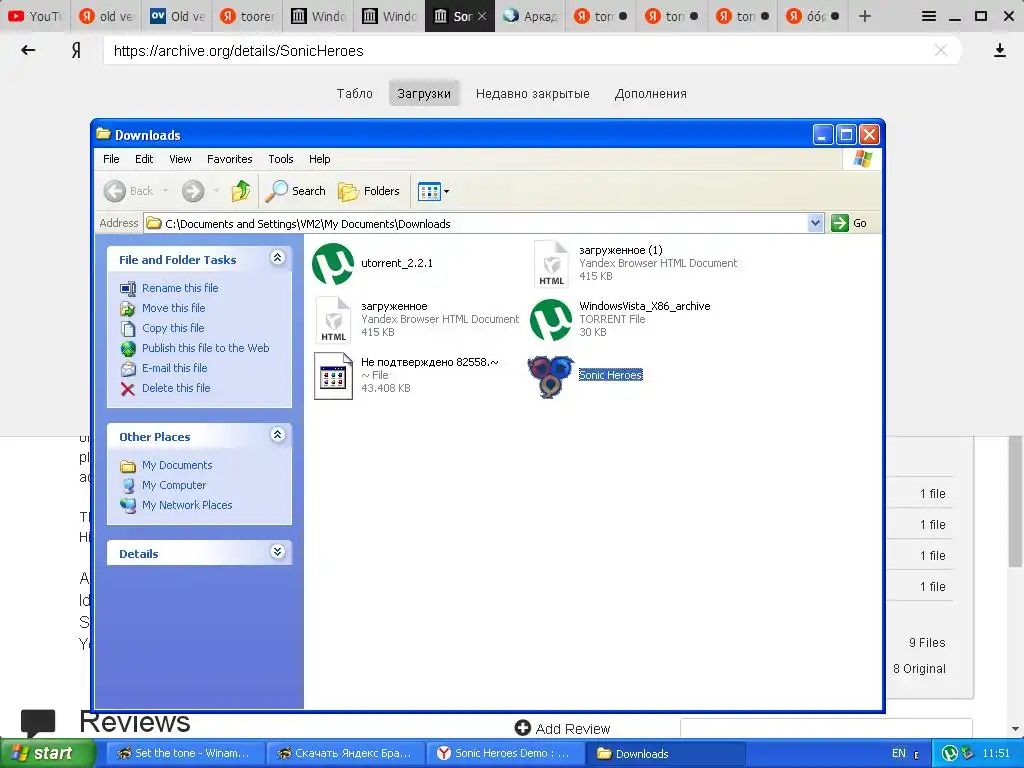Select the загруженное (1) HTML document icon
Viewport: 1024px width, 768px height.
[x=551, y=264]
